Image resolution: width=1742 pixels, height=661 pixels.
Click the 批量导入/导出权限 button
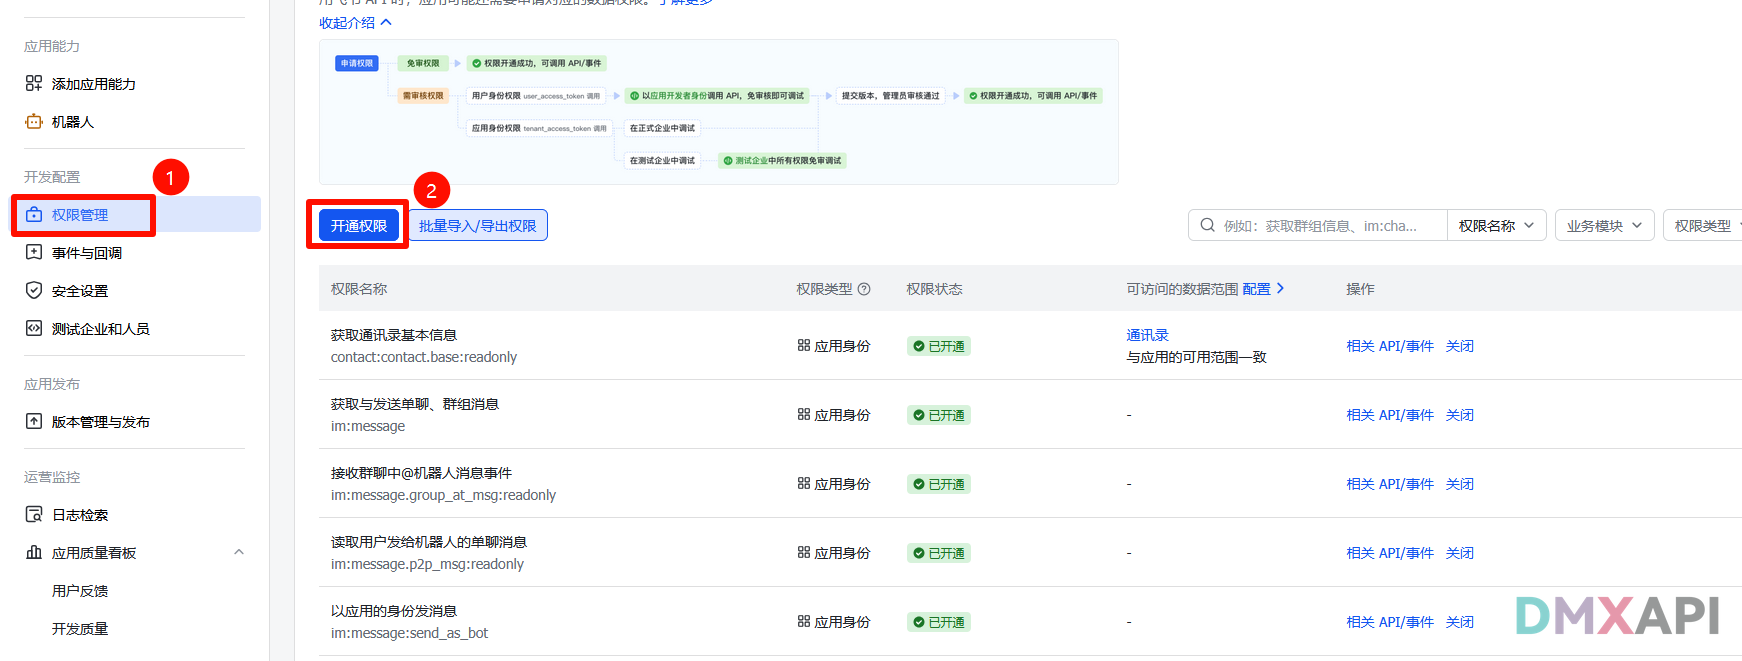pyautogui.click(x=477, y=226)
